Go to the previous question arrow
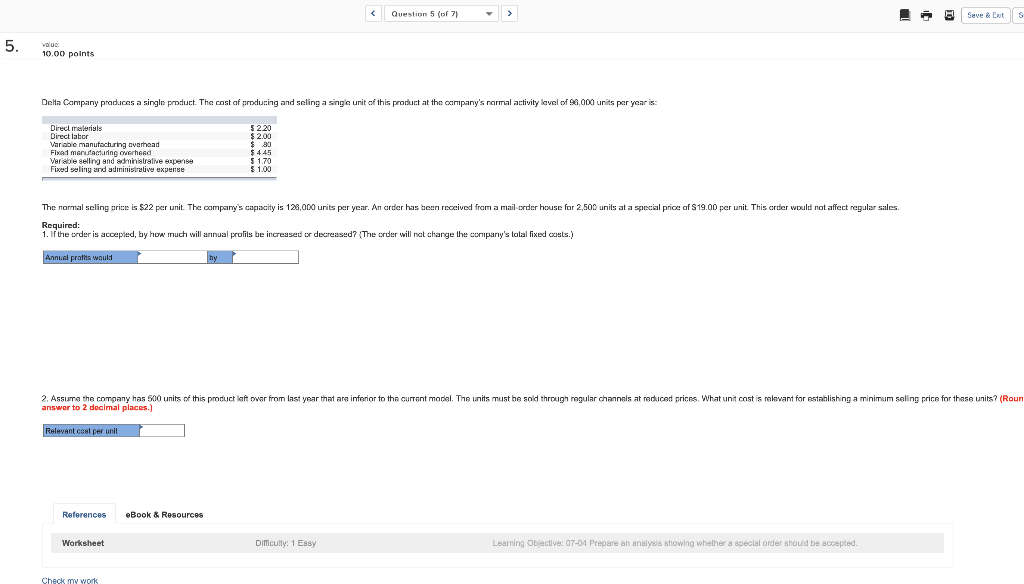This screenshot has height=584, width=1024. [373, 14]
